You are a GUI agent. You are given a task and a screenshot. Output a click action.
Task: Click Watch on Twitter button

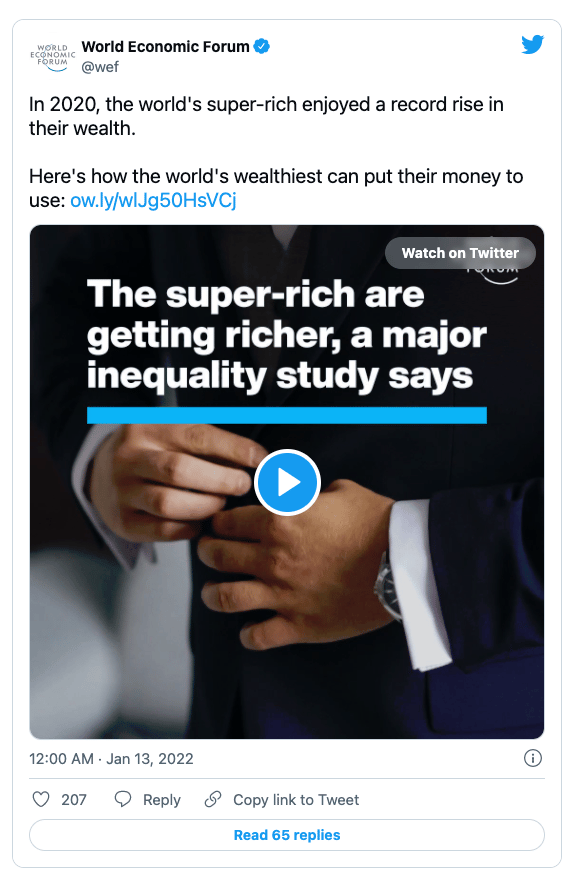(460, 253)
